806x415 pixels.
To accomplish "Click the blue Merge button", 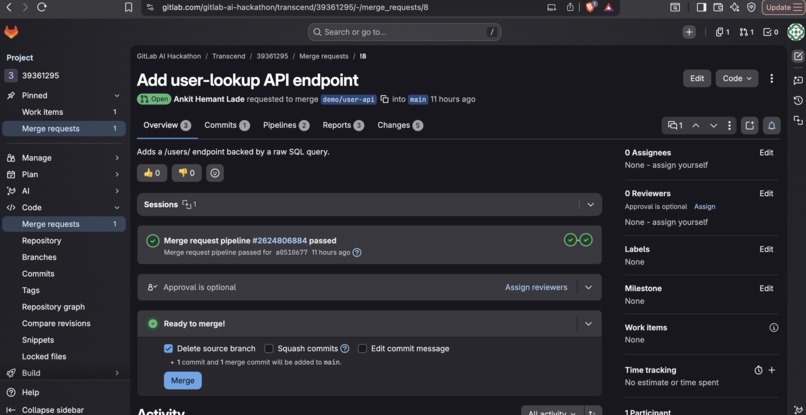I will point(182,381).
